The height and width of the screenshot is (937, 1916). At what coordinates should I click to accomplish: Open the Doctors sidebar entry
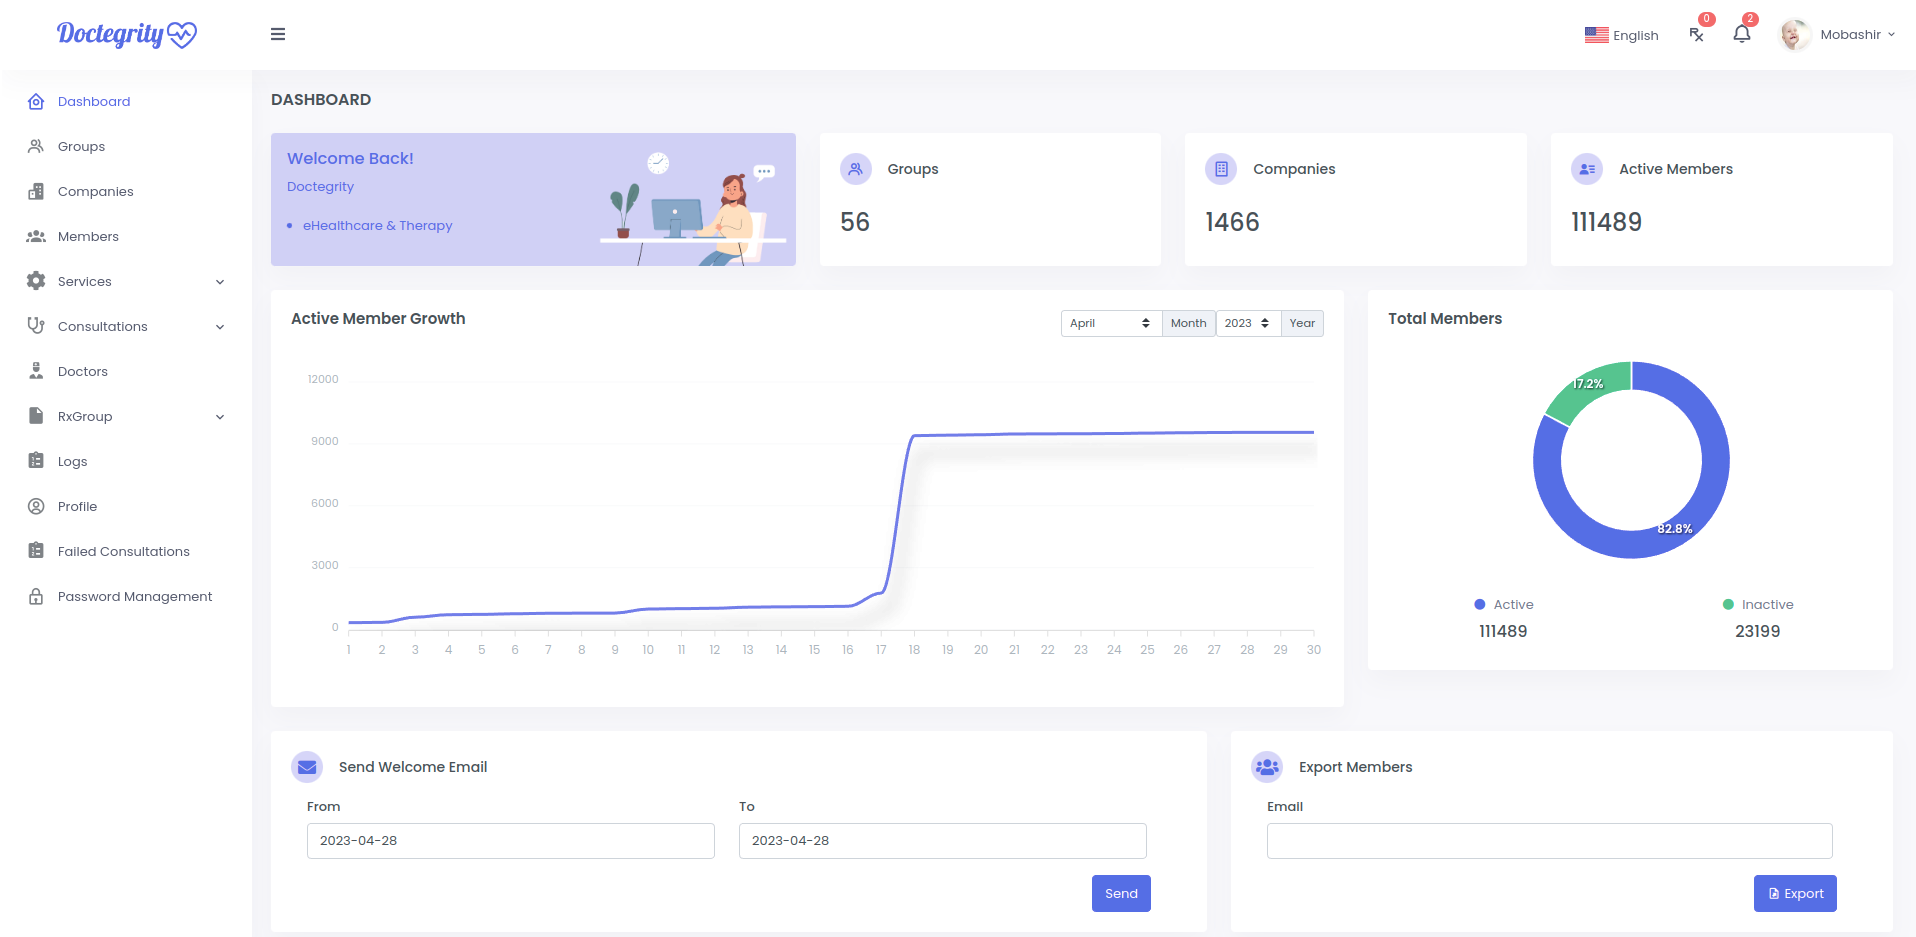click(82, 371)
